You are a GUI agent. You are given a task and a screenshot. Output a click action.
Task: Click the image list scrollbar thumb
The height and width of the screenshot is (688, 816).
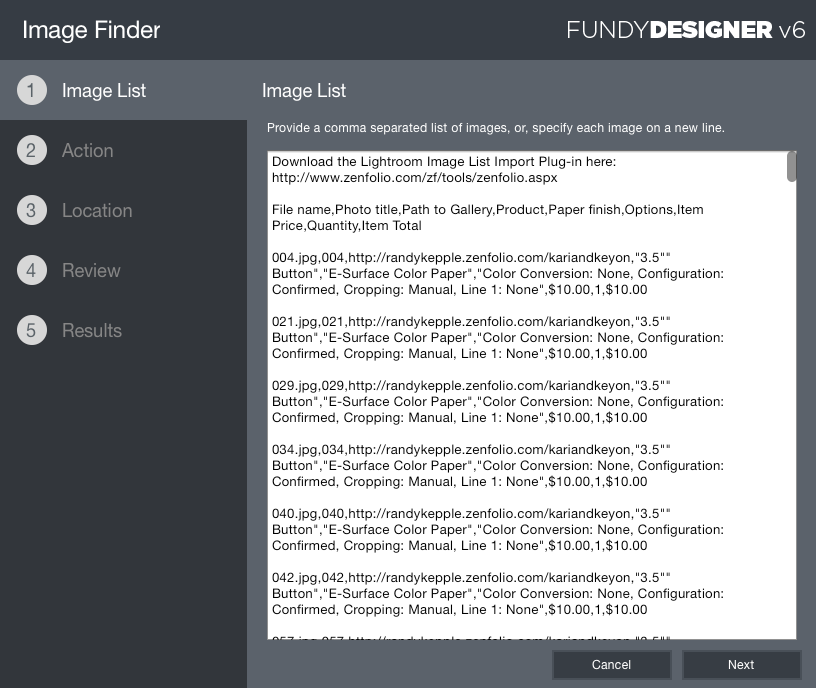(792, 167)
